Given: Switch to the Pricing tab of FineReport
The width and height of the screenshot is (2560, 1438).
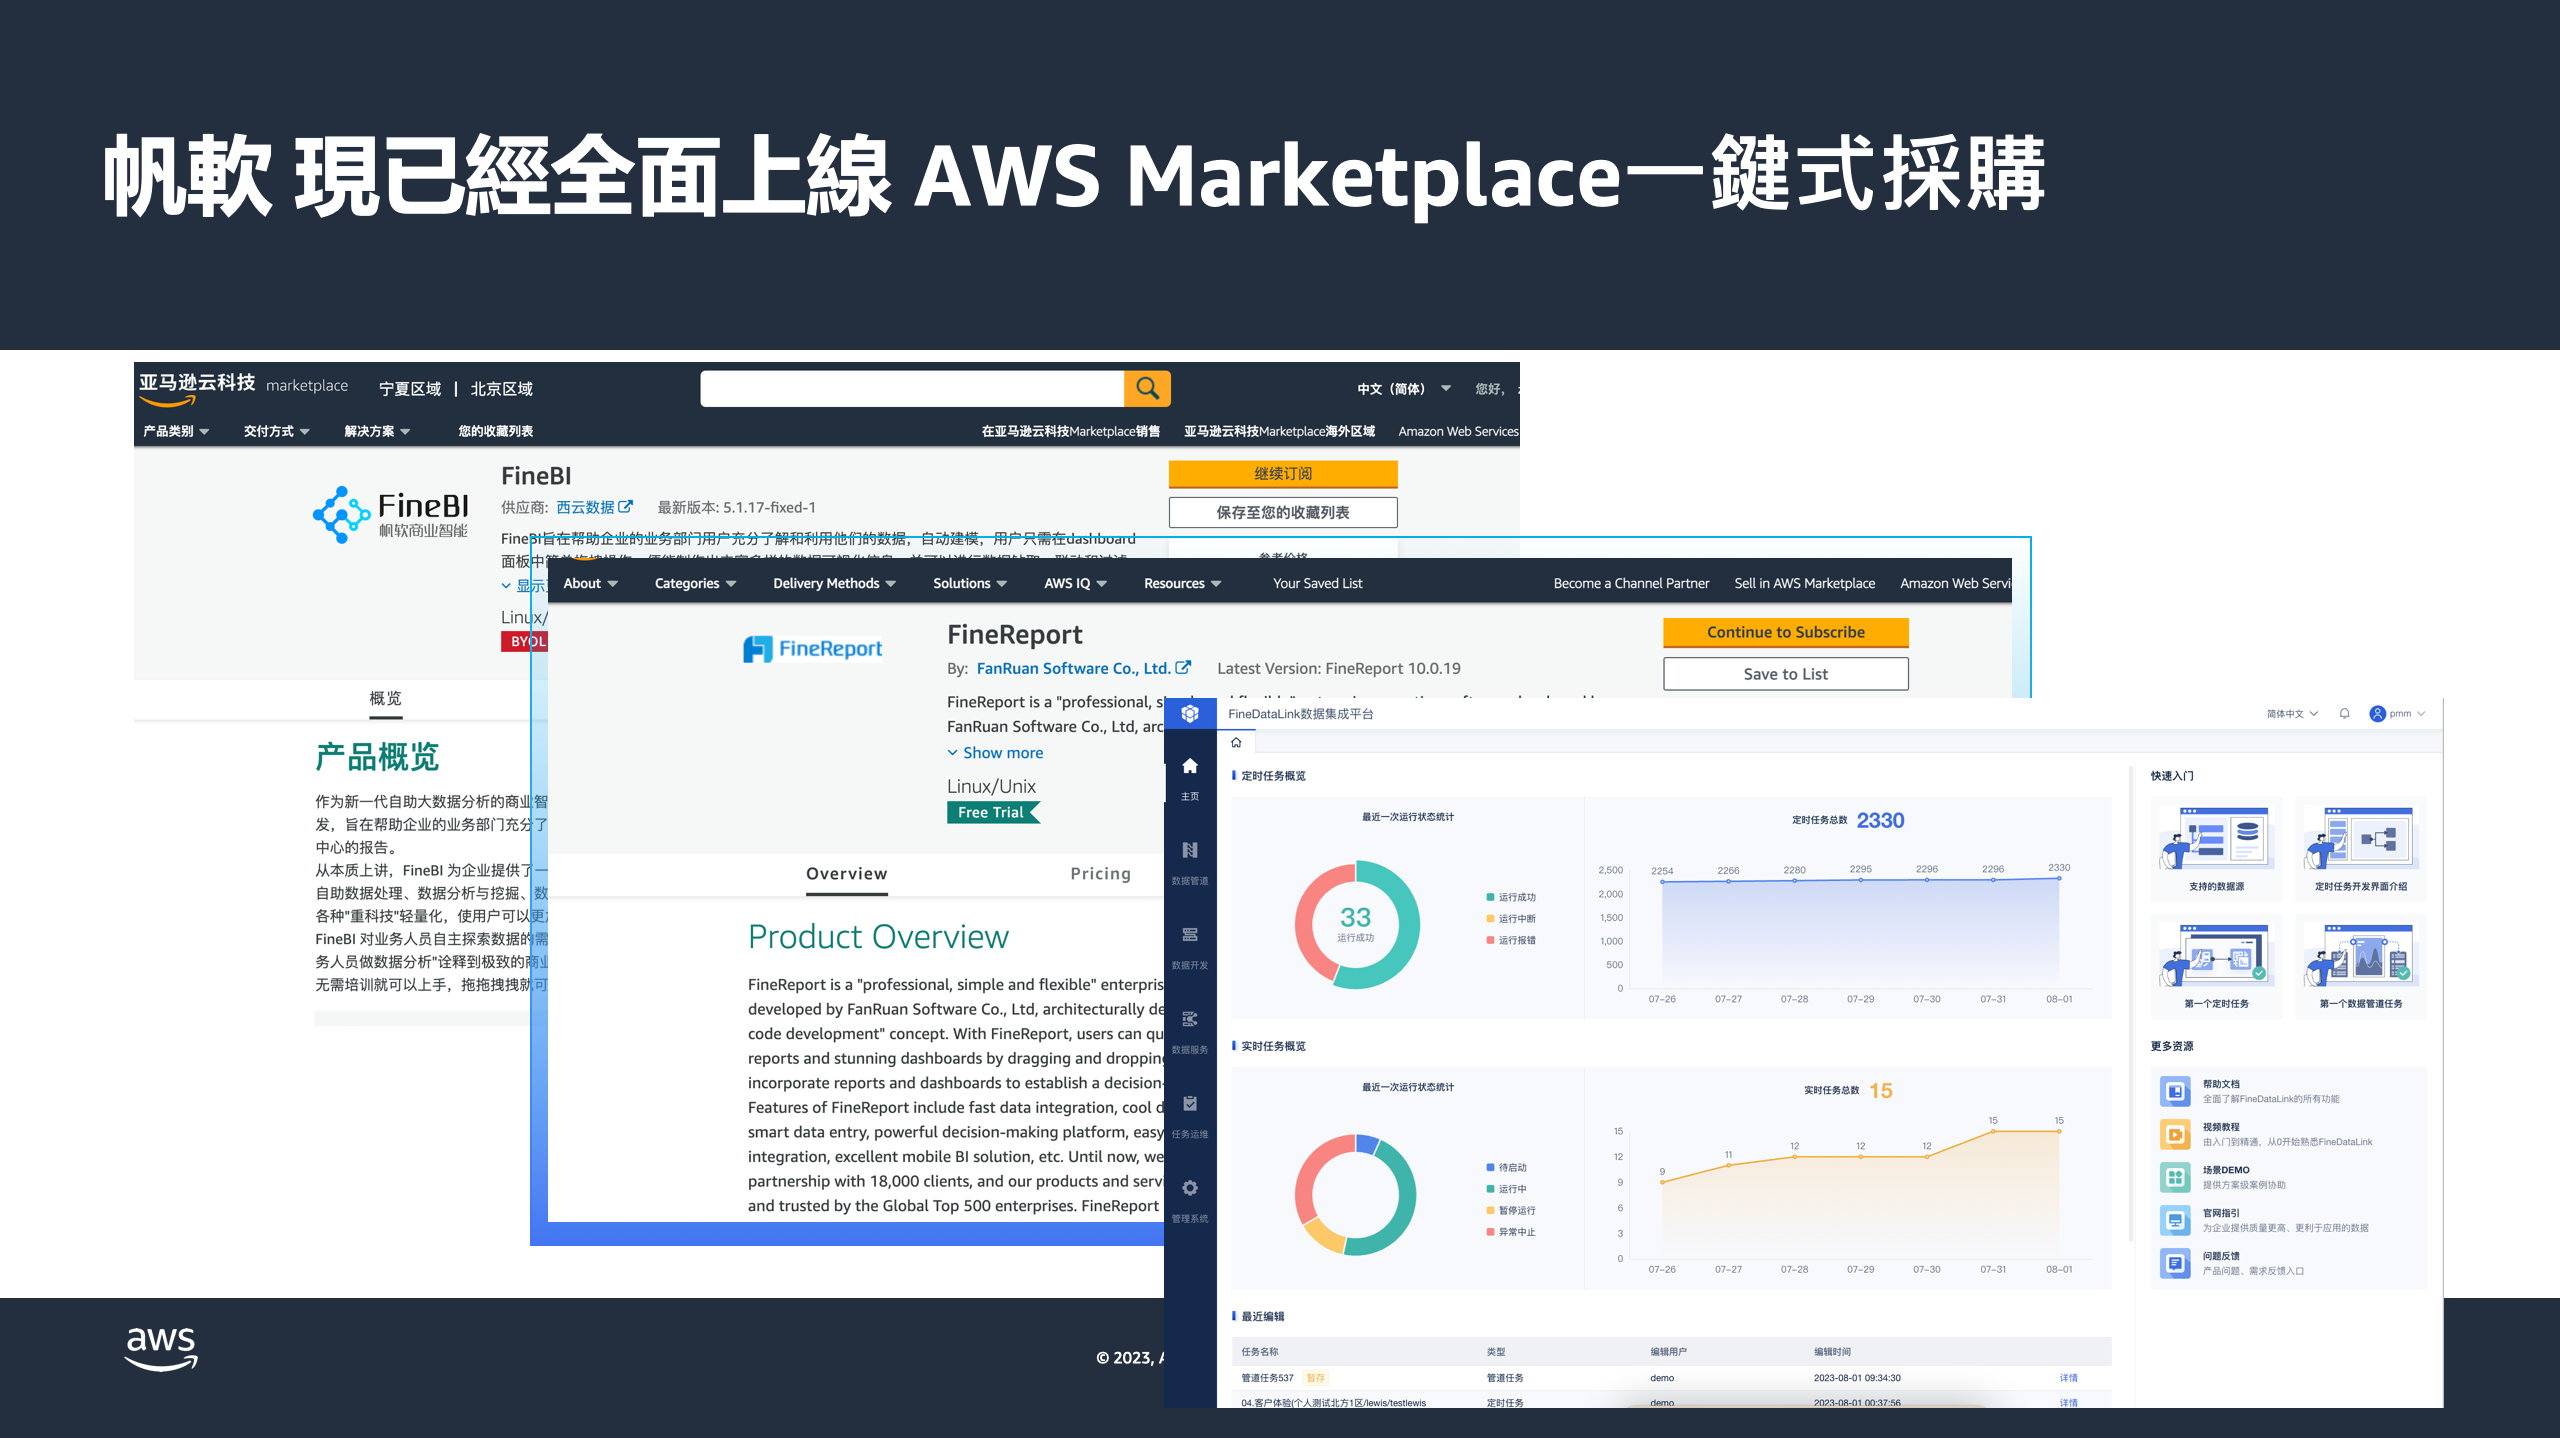Looking at the screenshot, I should tap(1100, 873).
